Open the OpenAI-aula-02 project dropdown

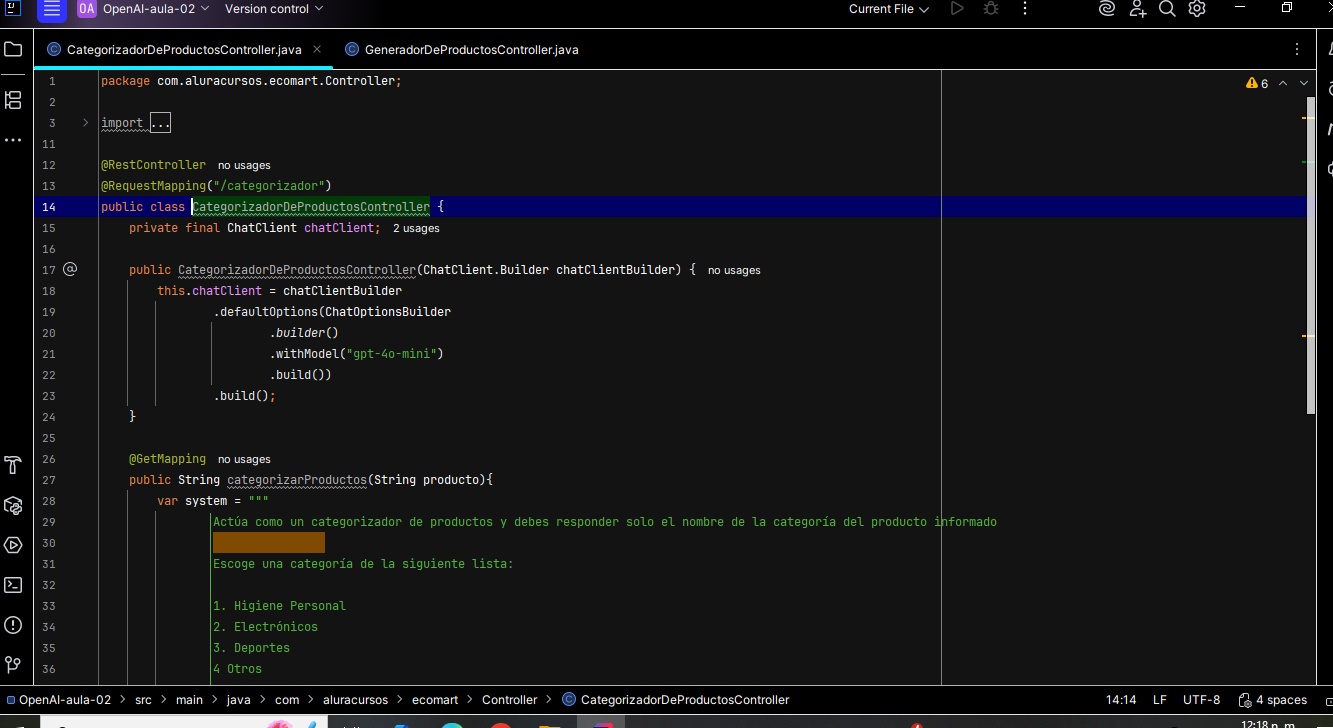[156, 9]
